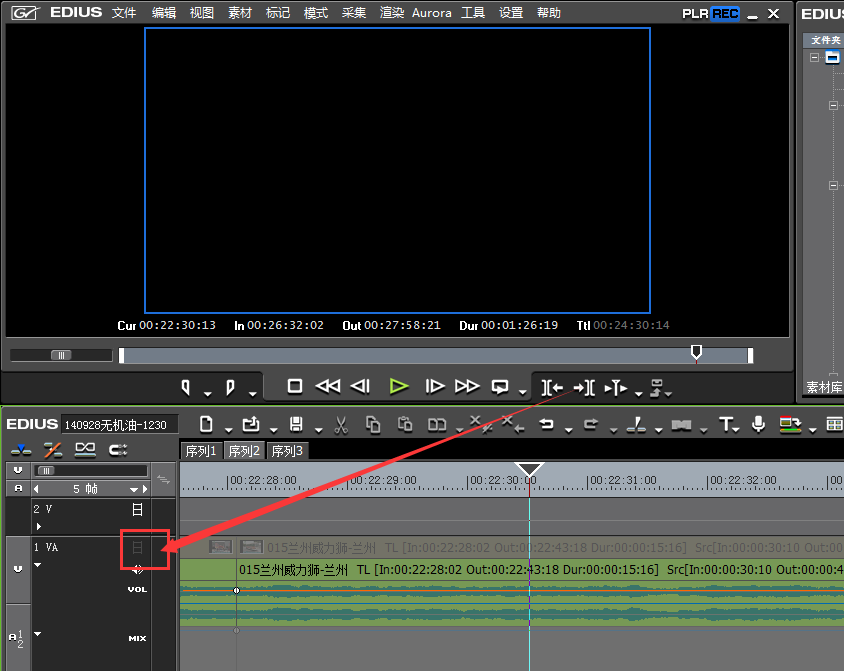Open the 渲染 menu
Screen dimensions: 844x671
[392, 13]
